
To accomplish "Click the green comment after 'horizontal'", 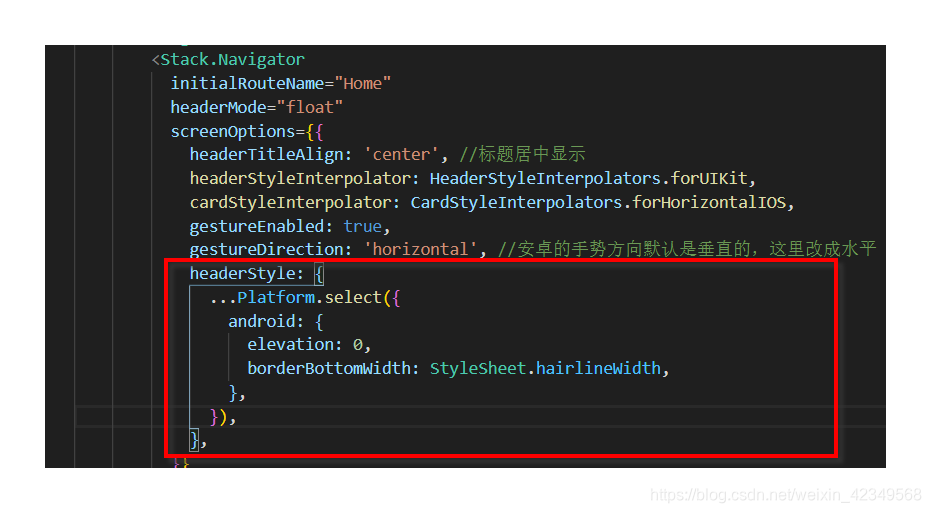I will (x=686, y=249).
